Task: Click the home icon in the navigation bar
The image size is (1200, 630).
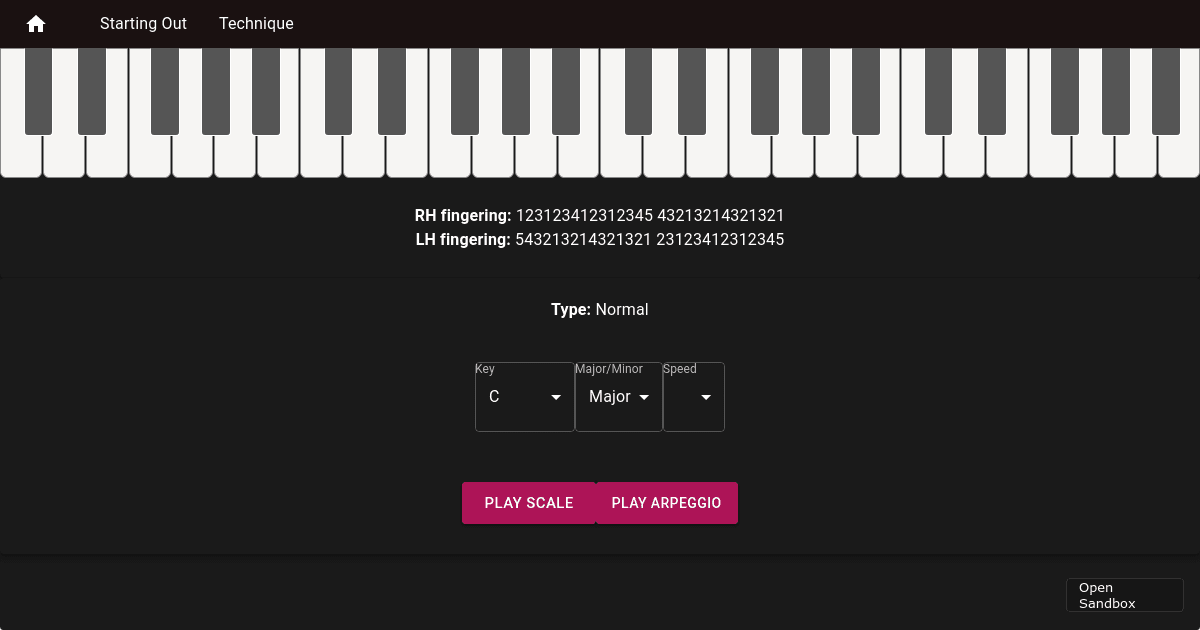Action: [36, 24]
